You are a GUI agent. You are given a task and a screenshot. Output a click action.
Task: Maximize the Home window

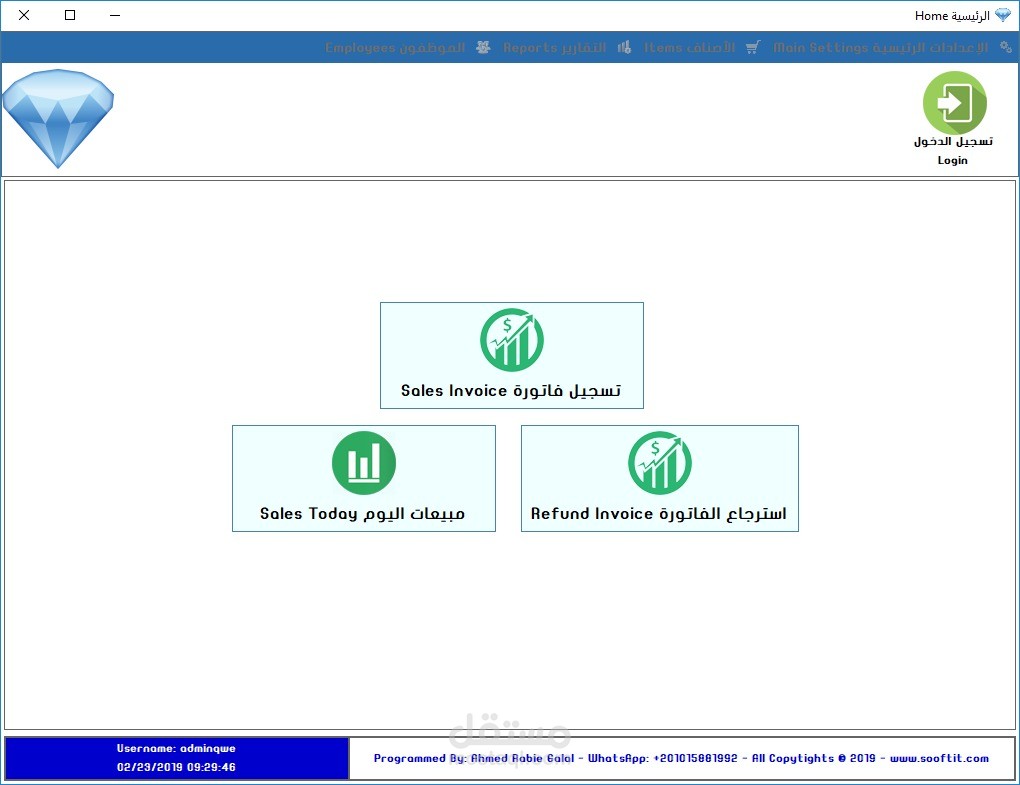(x=70, y=15)
